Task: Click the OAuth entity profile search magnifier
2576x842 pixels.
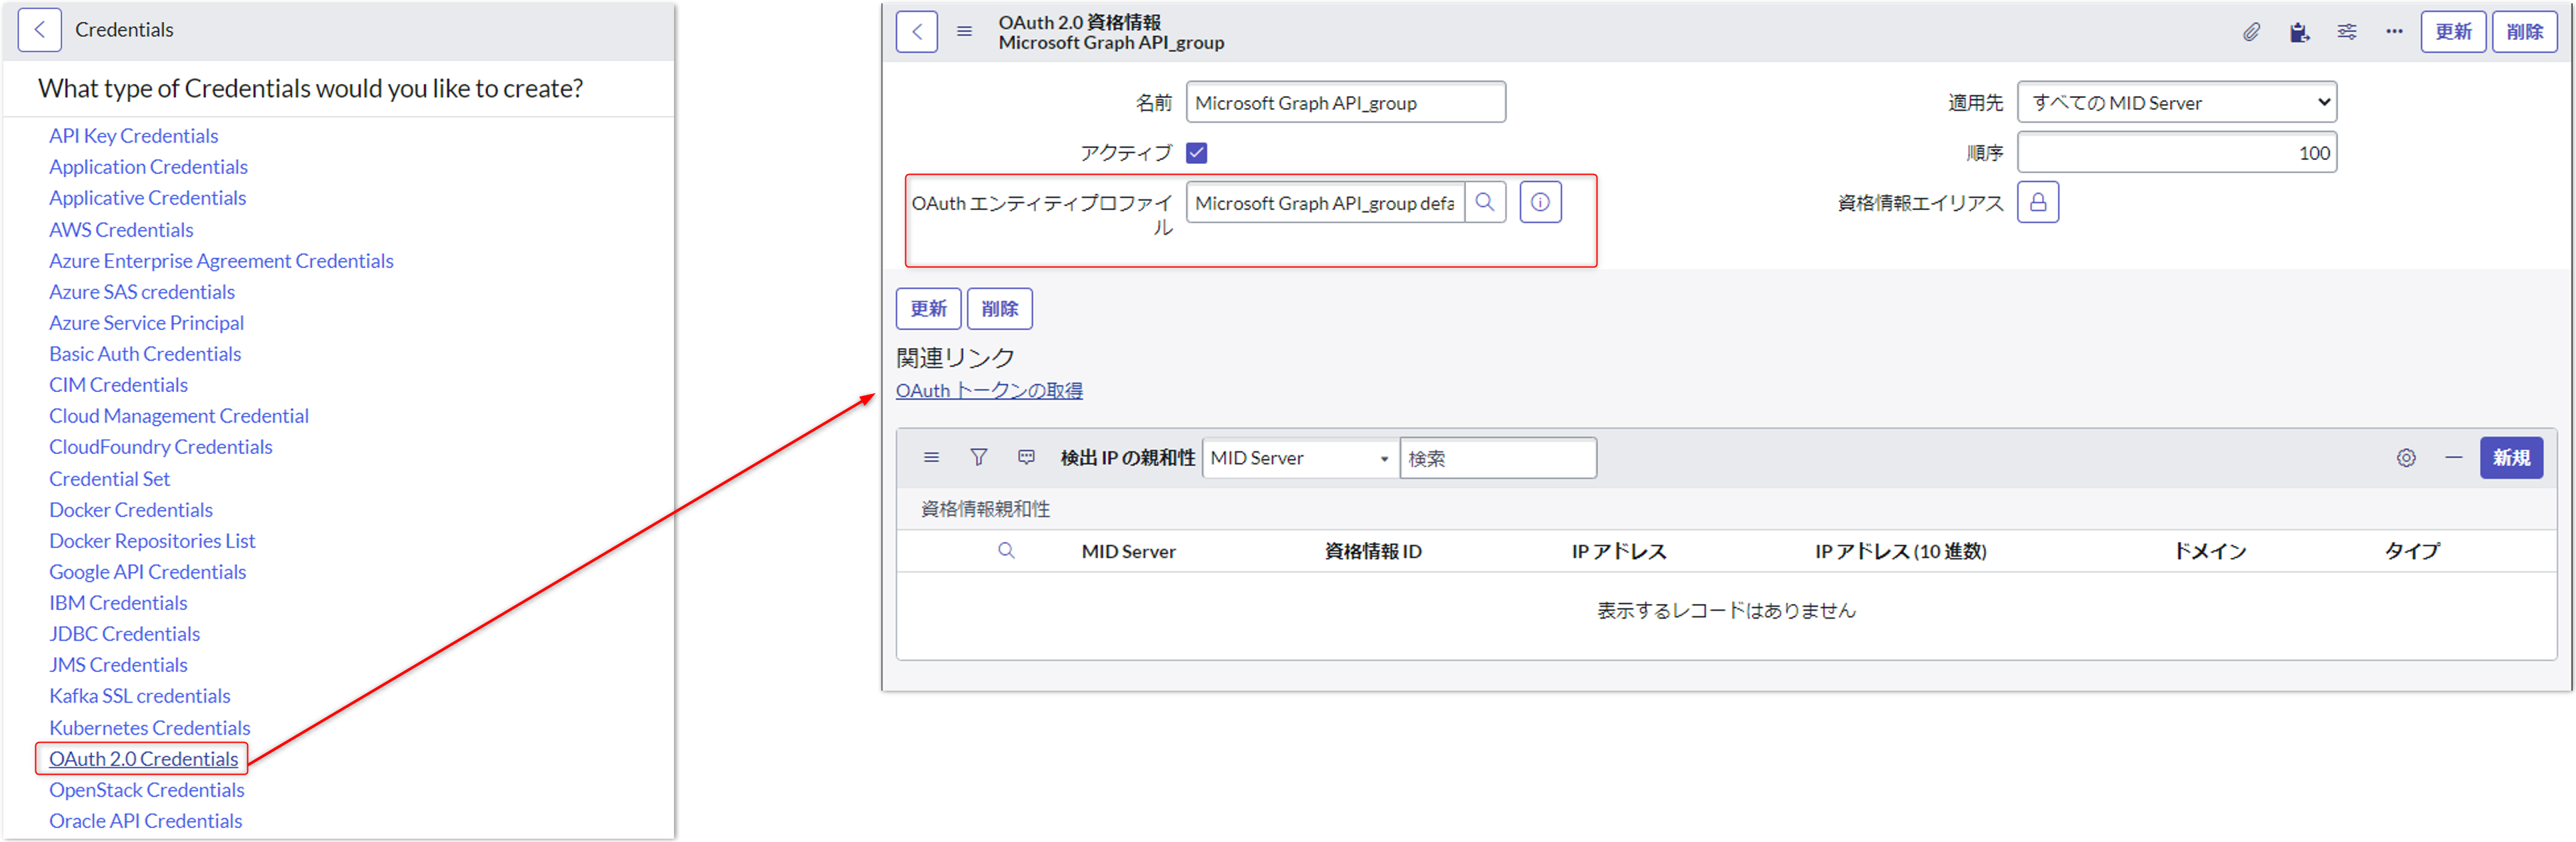Action: click(x=1485, y=203)
